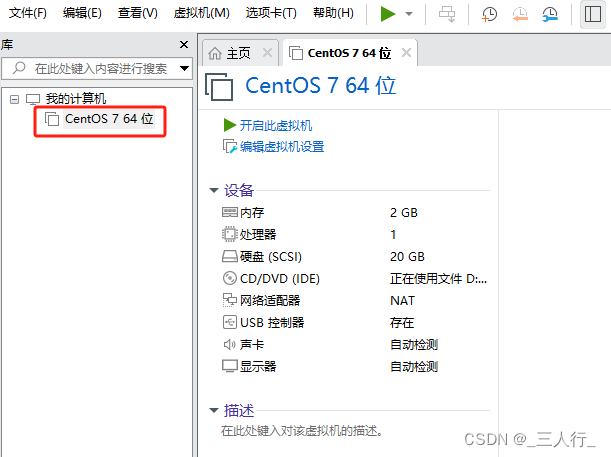This screenshot has width=611, height=457.
Task: Click the 声卡 sound card speaker icon
Action: pos(230,344)
